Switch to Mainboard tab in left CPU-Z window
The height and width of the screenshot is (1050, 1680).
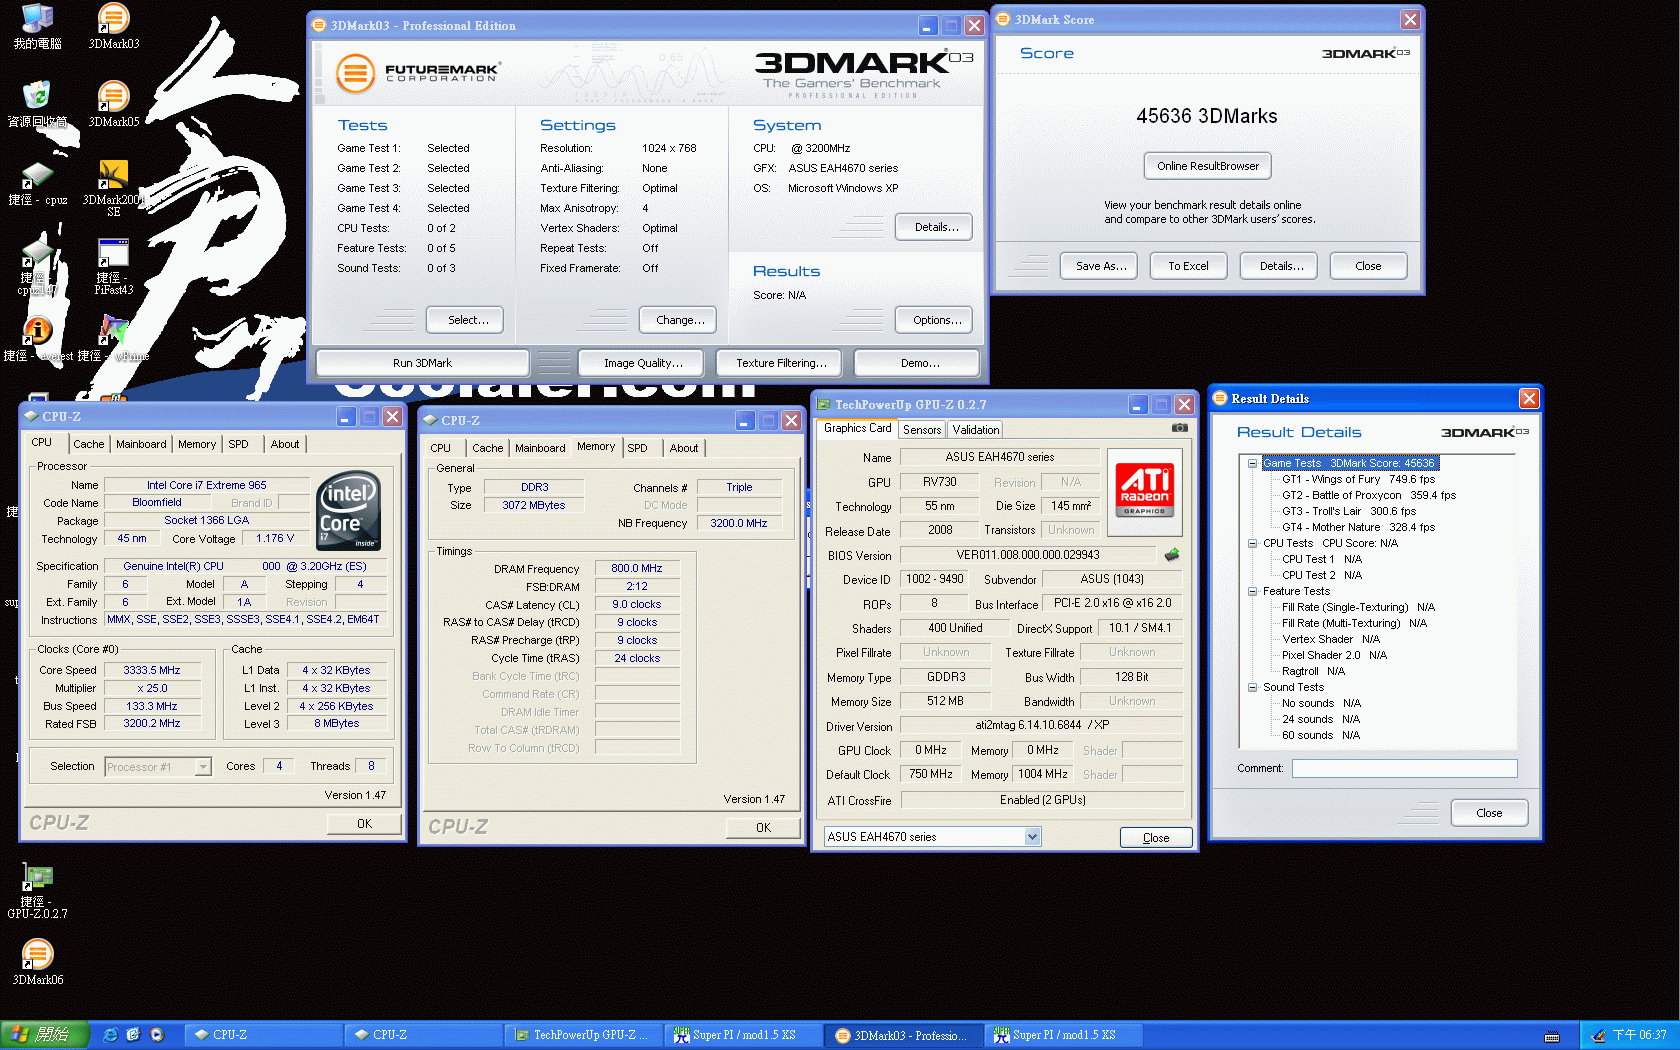pyautogui.click(x=141, y=444)
